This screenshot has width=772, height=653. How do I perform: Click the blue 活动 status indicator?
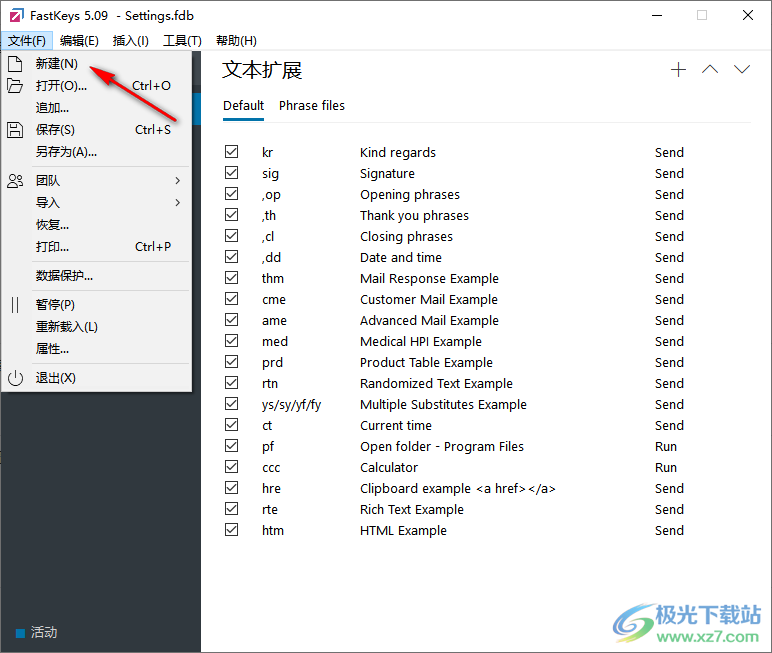[x=20, y=633]
